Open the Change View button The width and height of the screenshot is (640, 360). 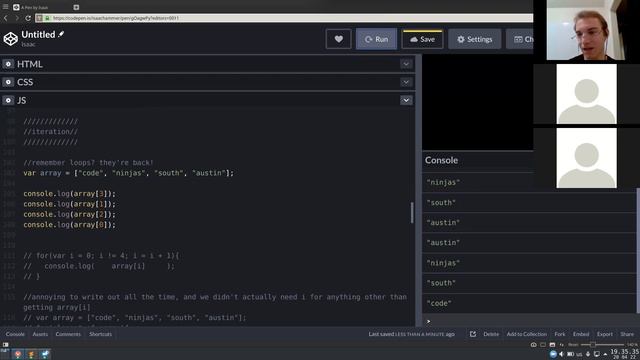pyautogui.click(x=520, y=39)
